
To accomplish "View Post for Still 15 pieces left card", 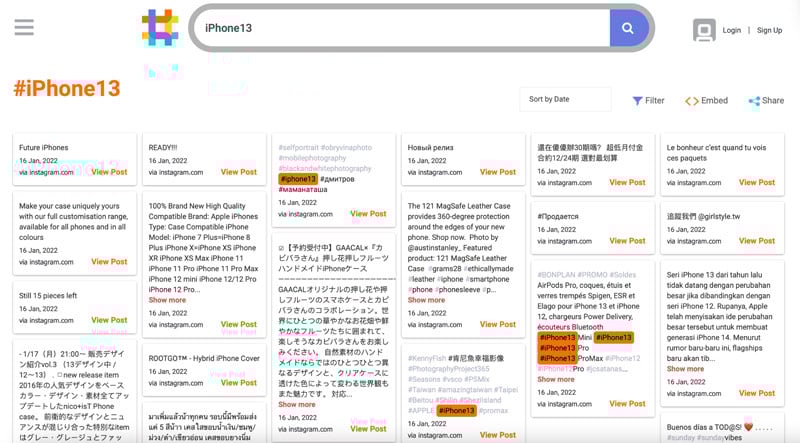I will click(109, 320).
